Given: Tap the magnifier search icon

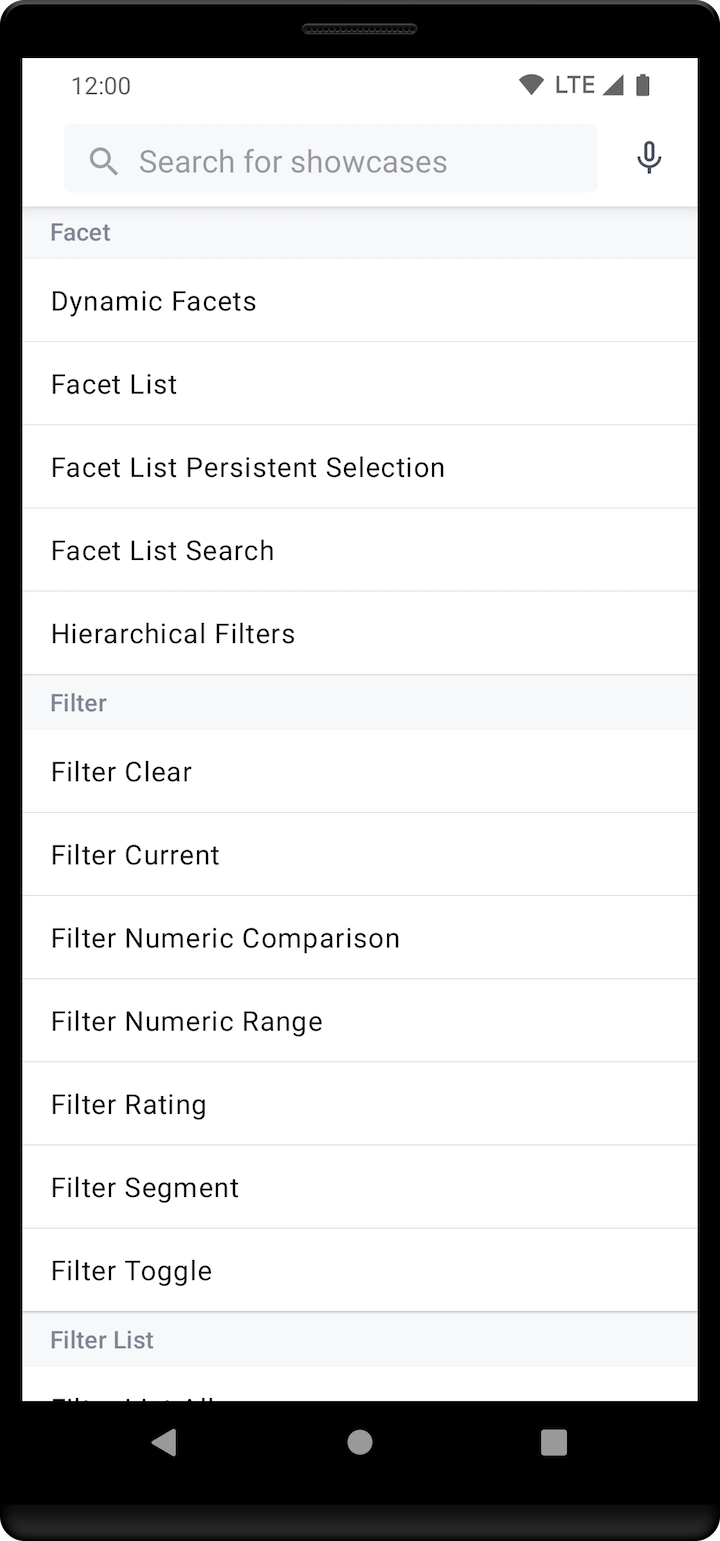Looking at the screenshot, I should coord(104,161).
